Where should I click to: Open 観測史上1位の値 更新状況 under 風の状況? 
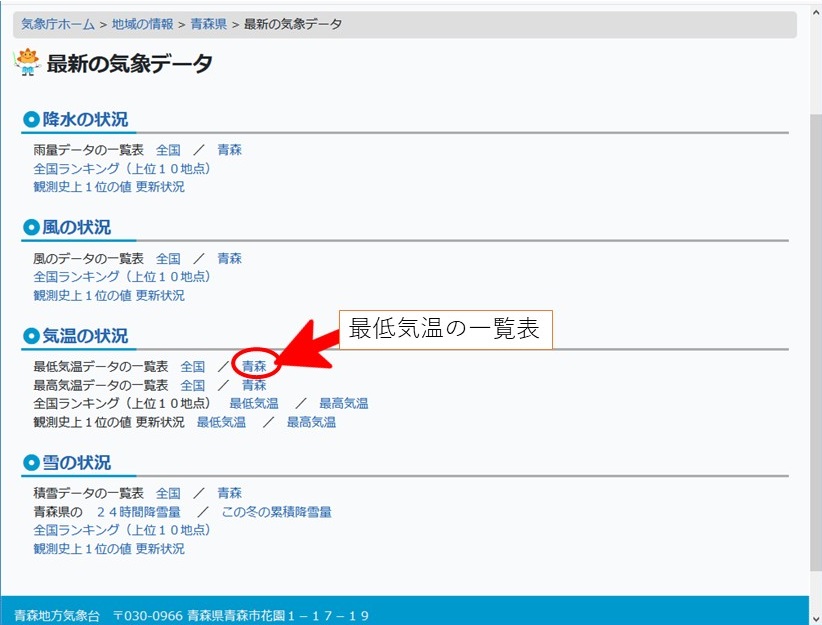(109, 296)
